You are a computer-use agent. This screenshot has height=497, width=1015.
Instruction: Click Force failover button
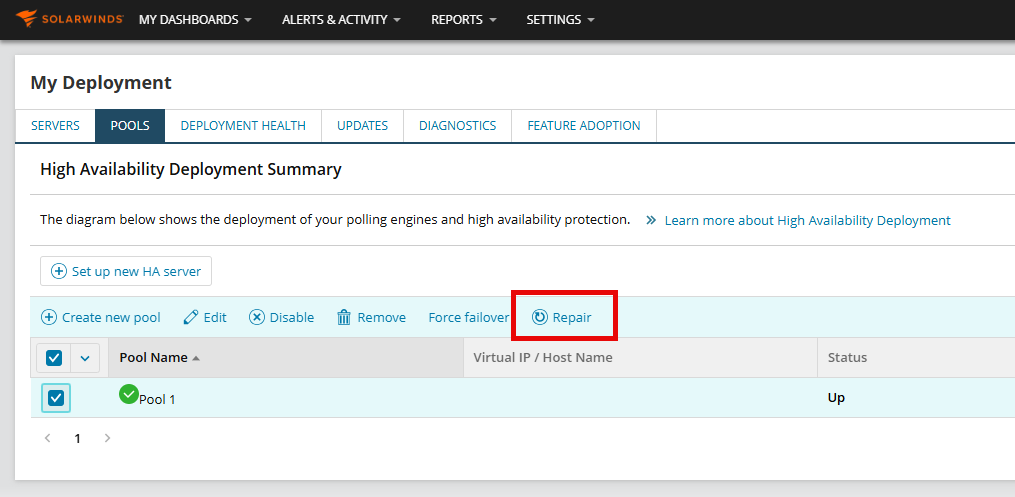point(468,317)
